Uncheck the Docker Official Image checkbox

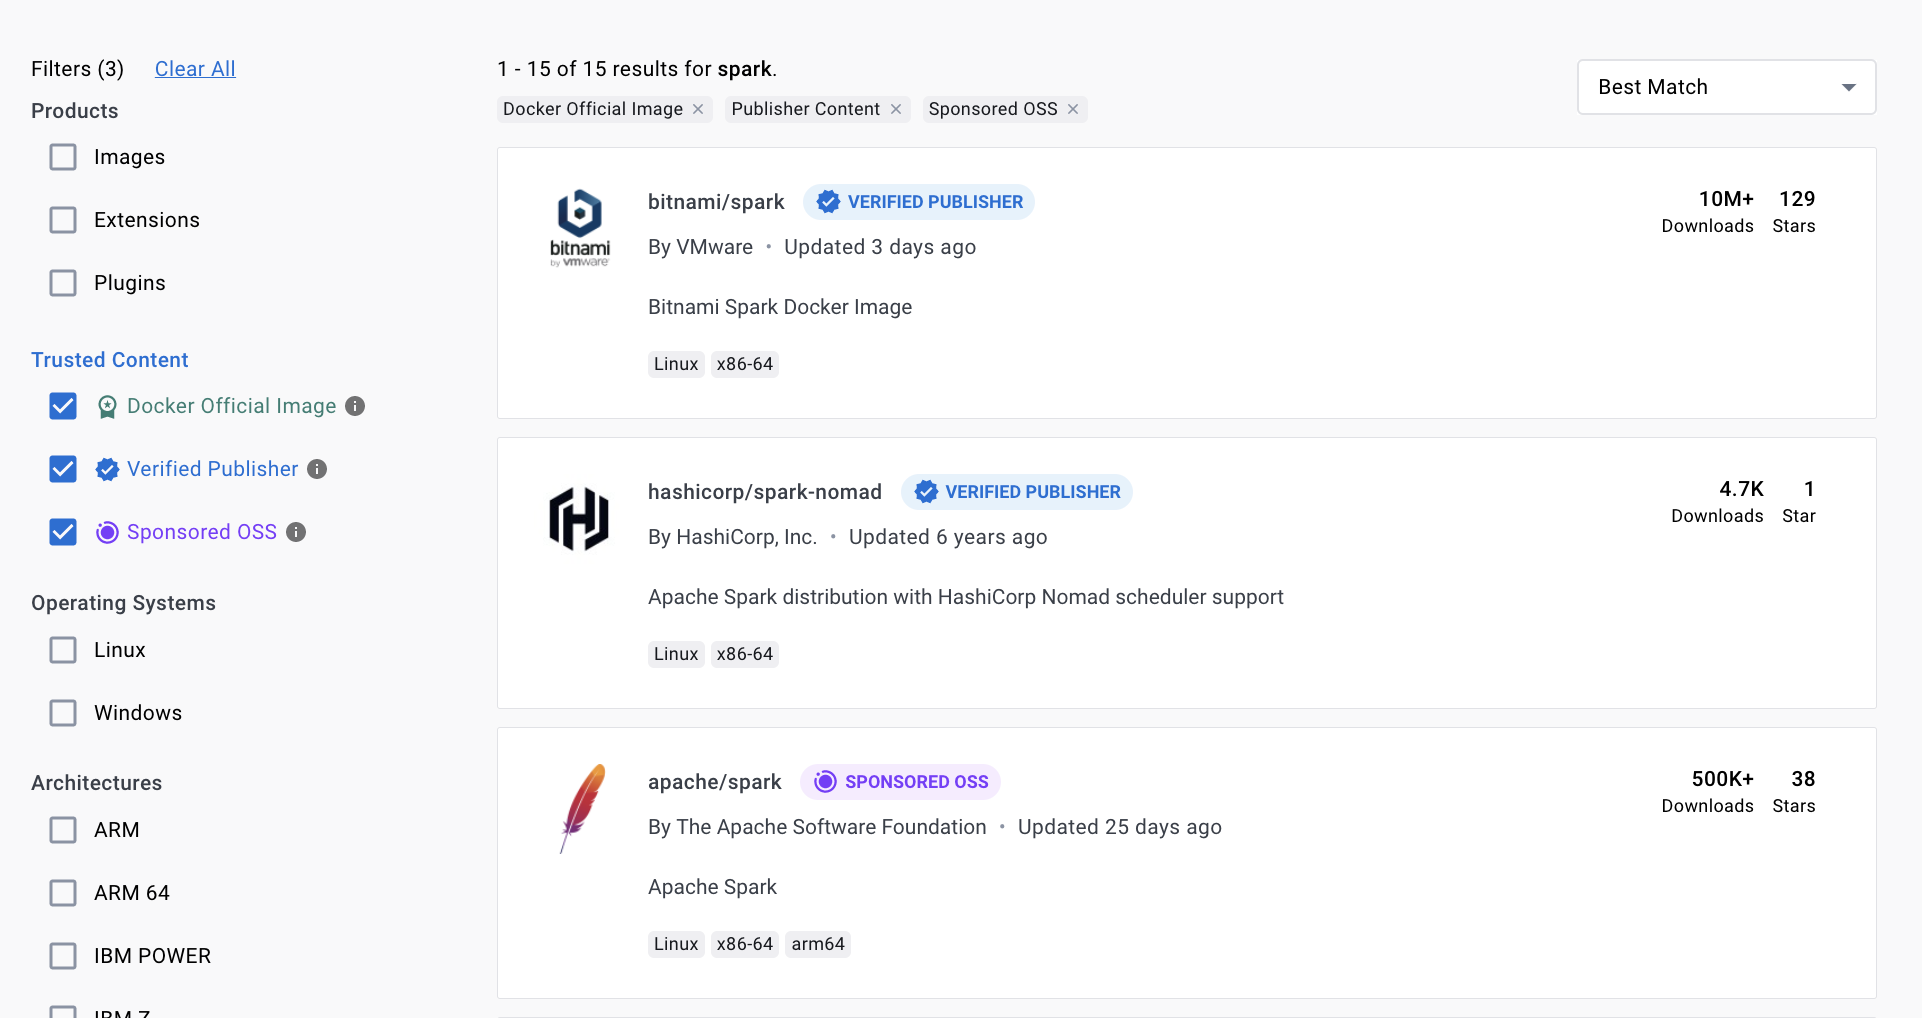(63, 406)
